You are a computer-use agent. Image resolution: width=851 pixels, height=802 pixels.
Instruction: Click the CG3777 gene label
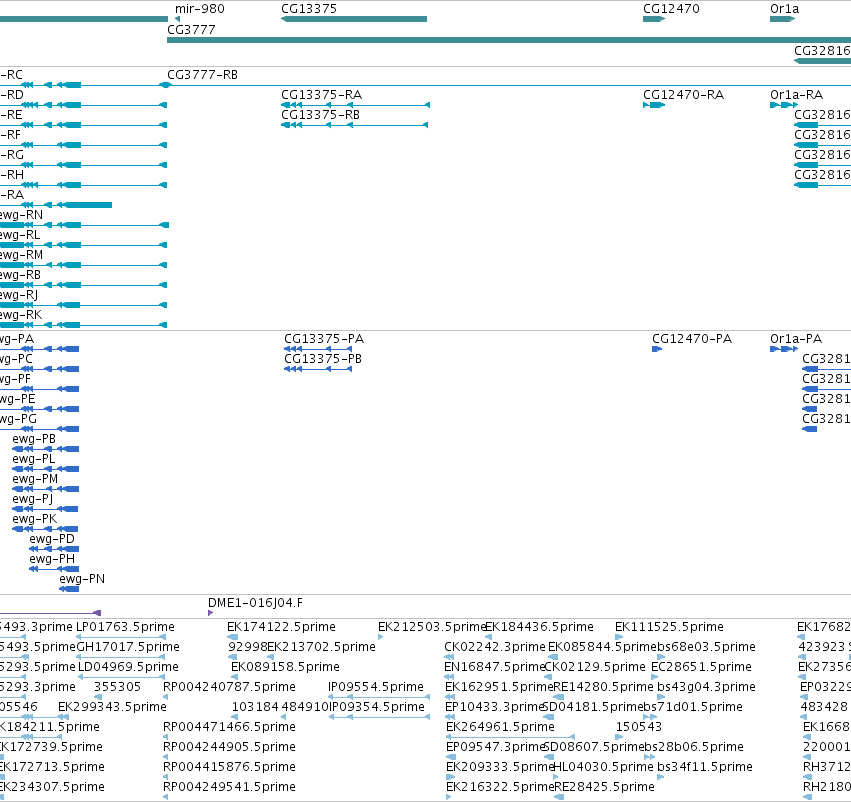coord(191,30)
